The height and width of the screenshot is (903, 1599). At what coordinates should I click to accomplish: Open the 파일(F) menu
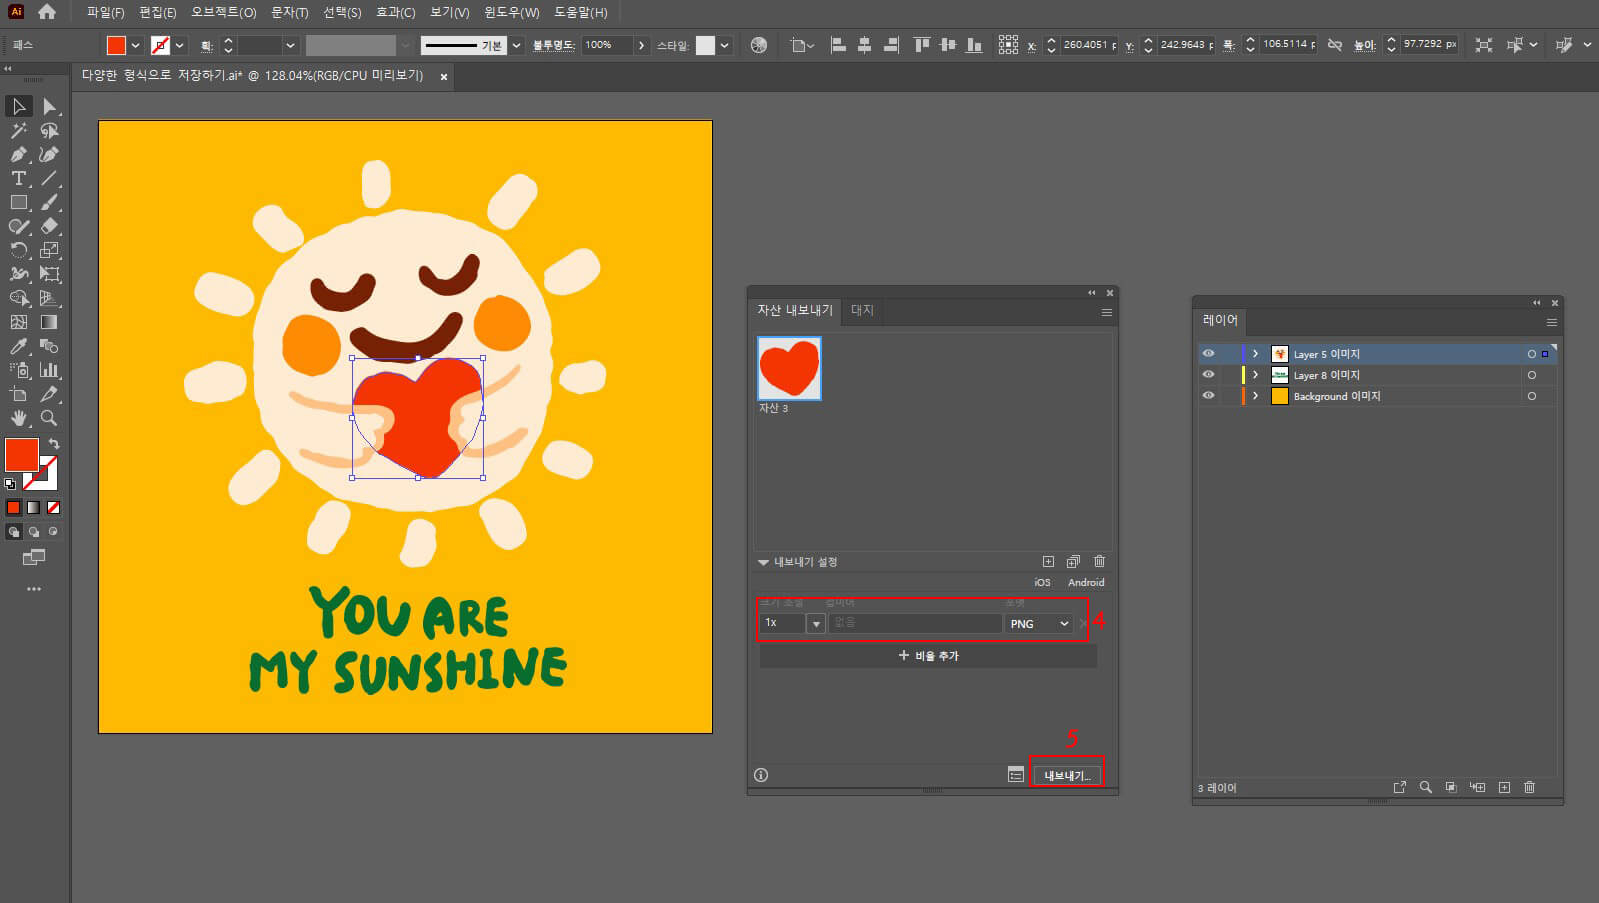[105, 13]
